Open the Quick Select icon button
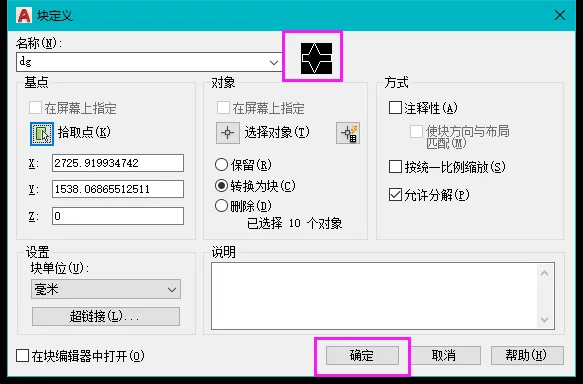The height and width of the screenshot is (384, 583). tap(348, 133)
